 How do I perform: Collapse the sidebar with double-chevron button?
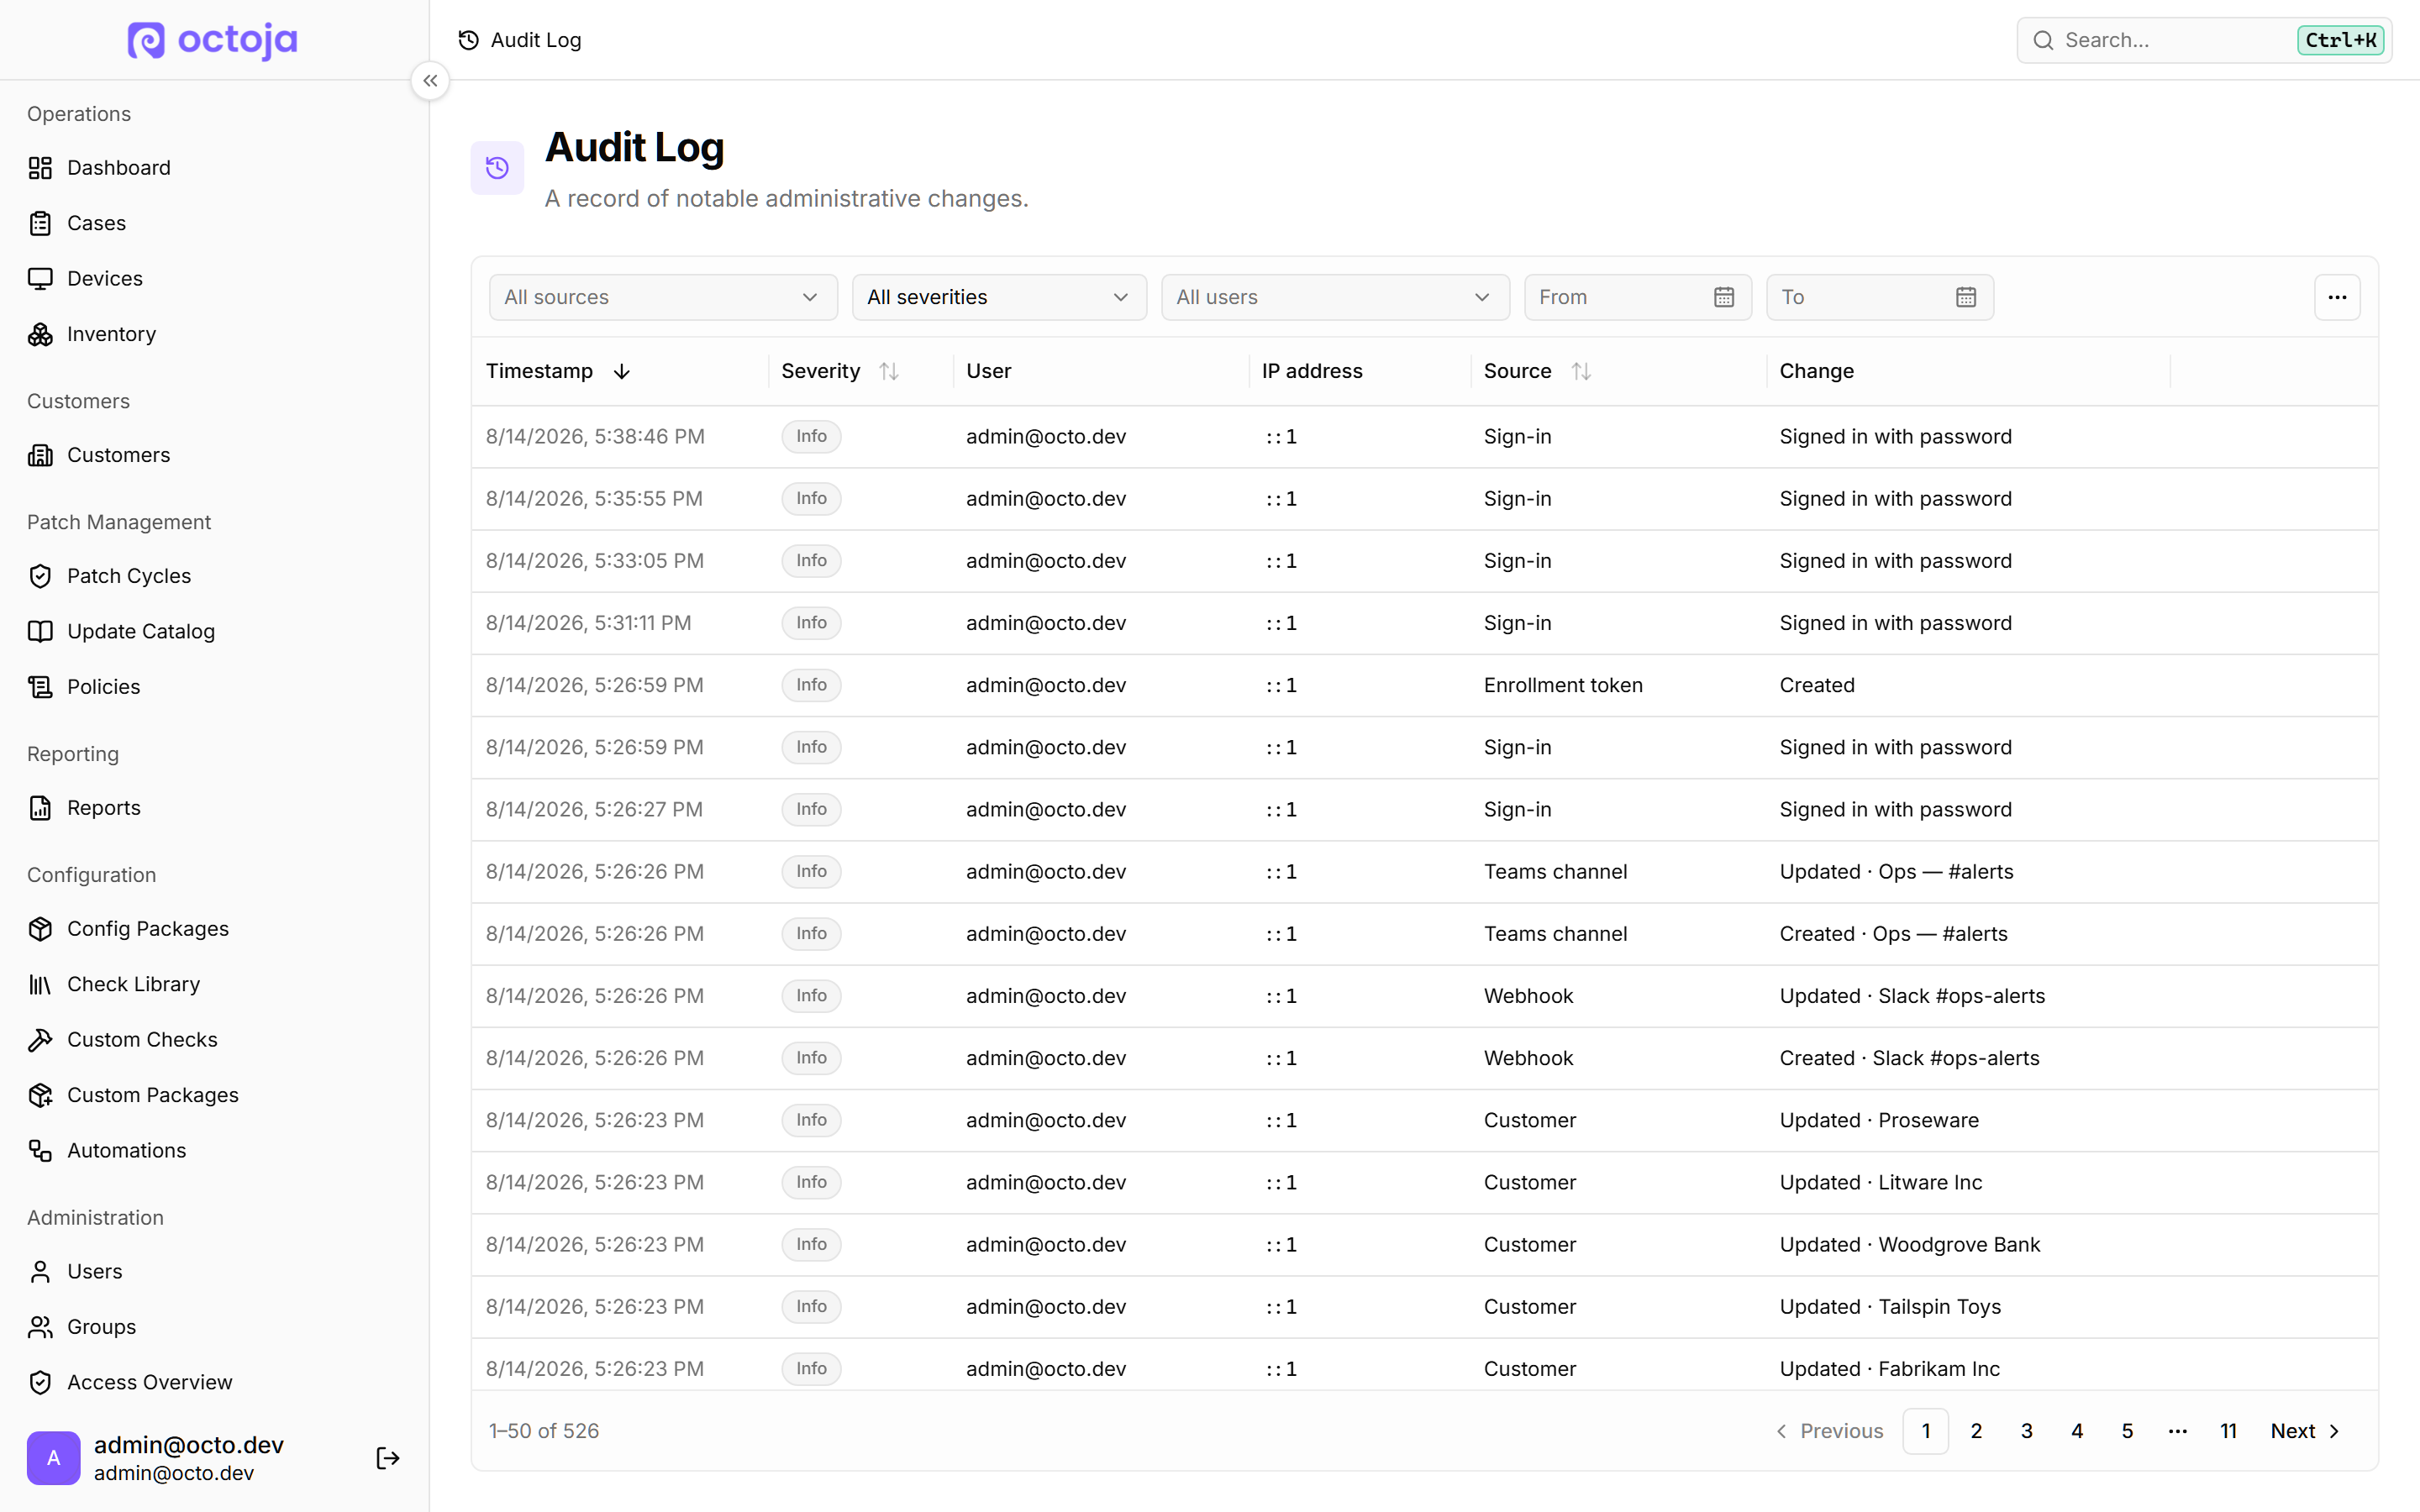tap(430, 81)
